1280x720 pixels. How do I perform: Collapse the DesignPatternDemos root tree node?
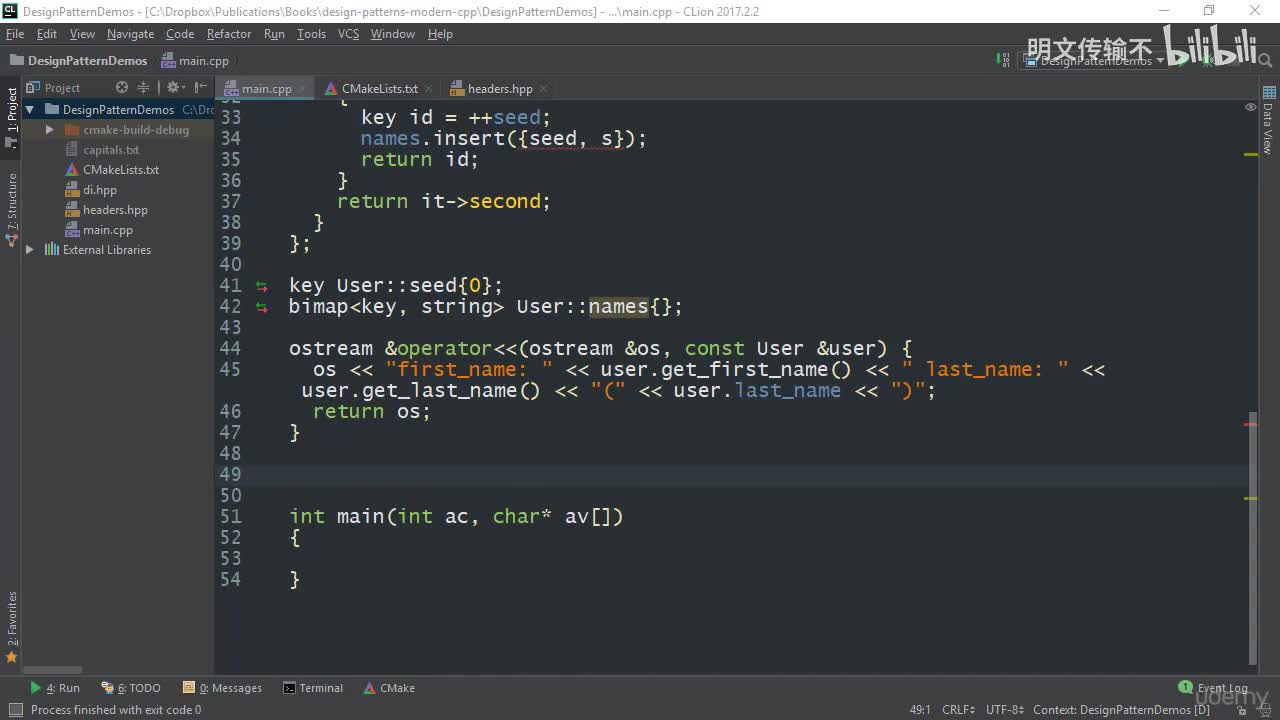click(30, 110)
